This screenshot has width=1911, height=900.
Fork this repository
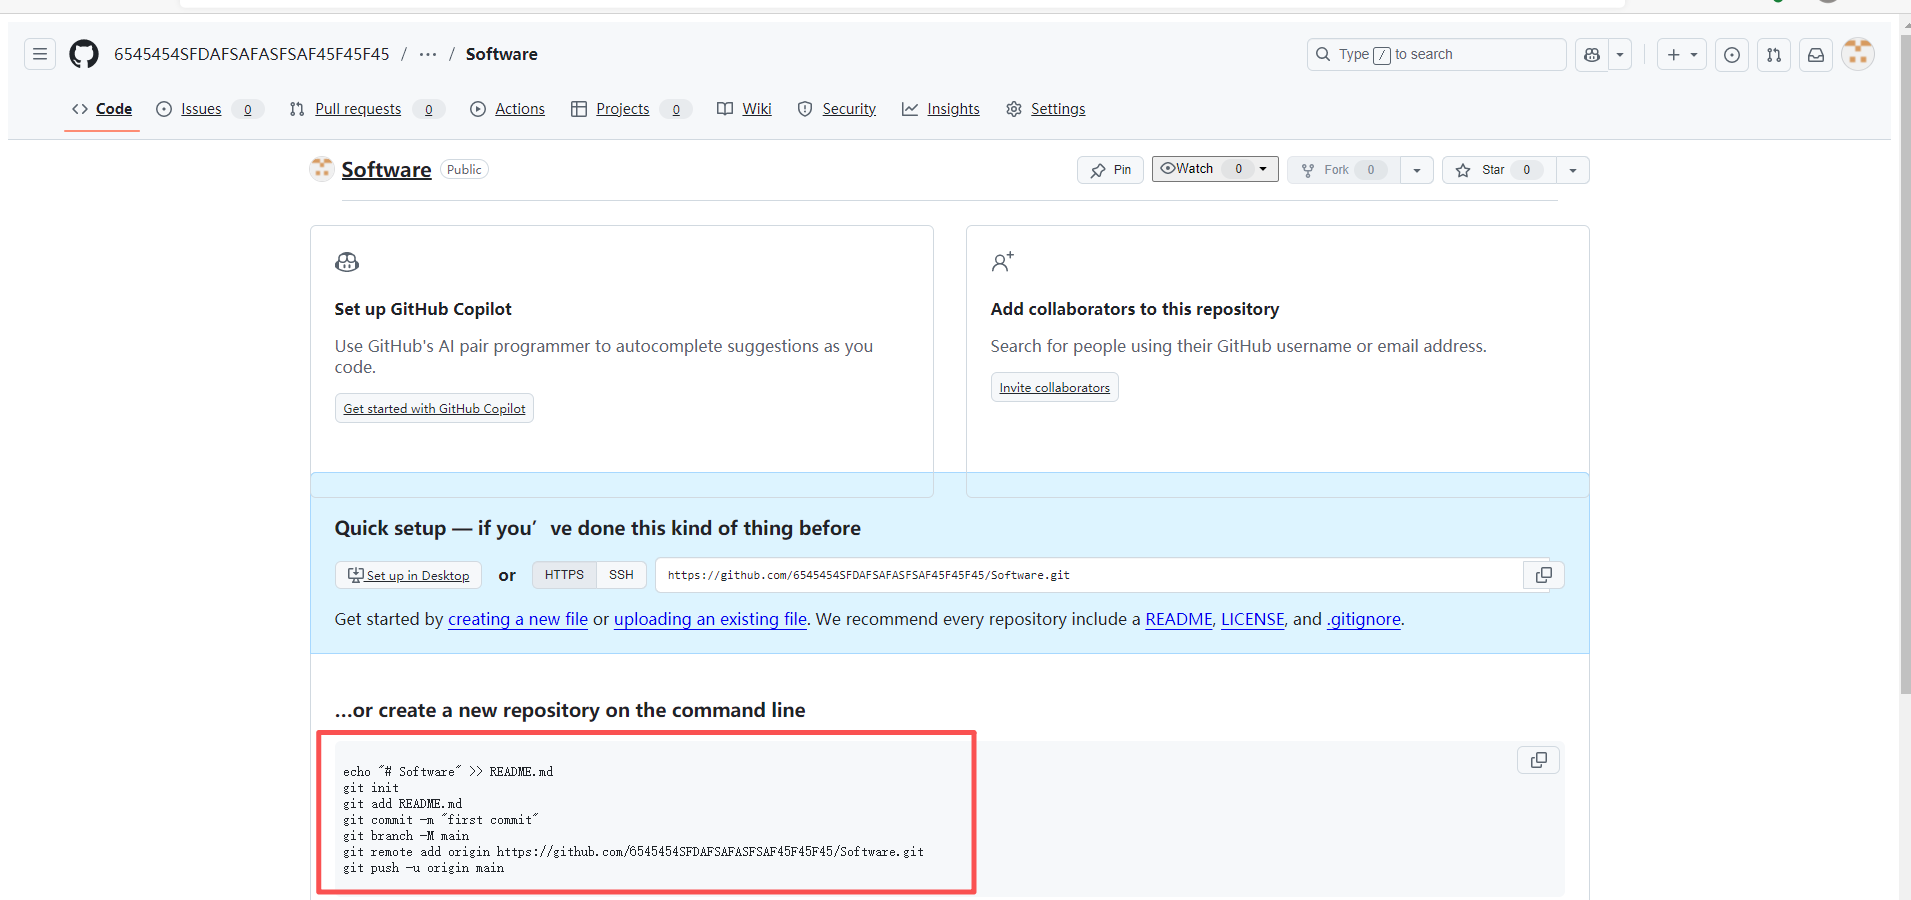point(1343,170)
